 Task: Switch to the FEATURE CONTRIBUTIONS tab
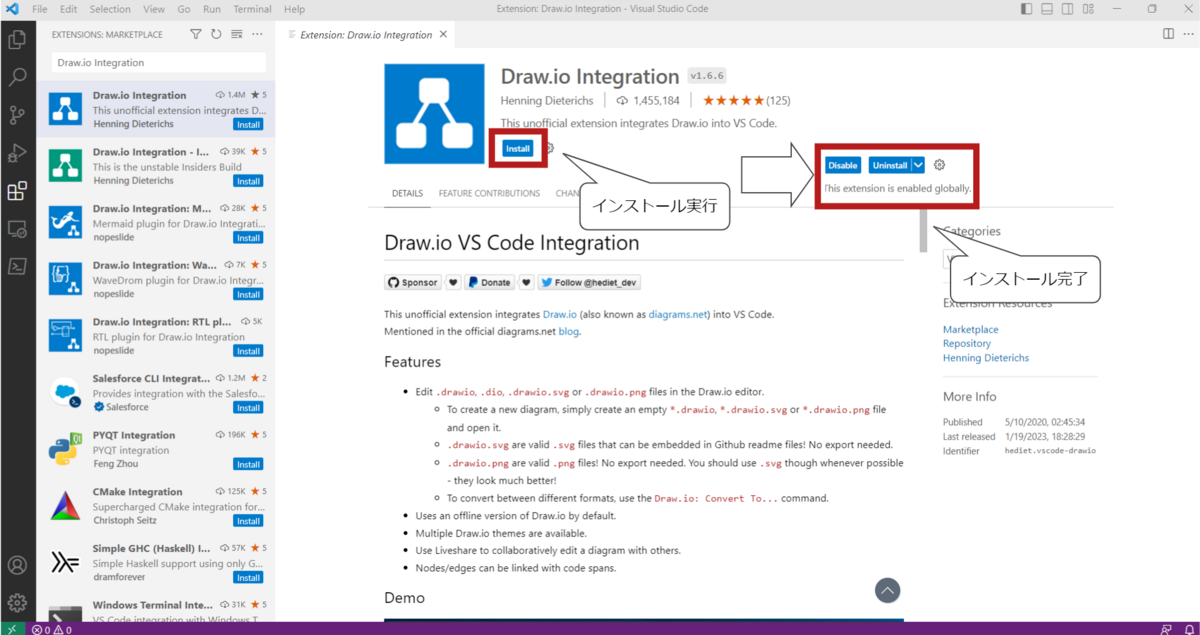pyautogui.click(x=489, y=193)
